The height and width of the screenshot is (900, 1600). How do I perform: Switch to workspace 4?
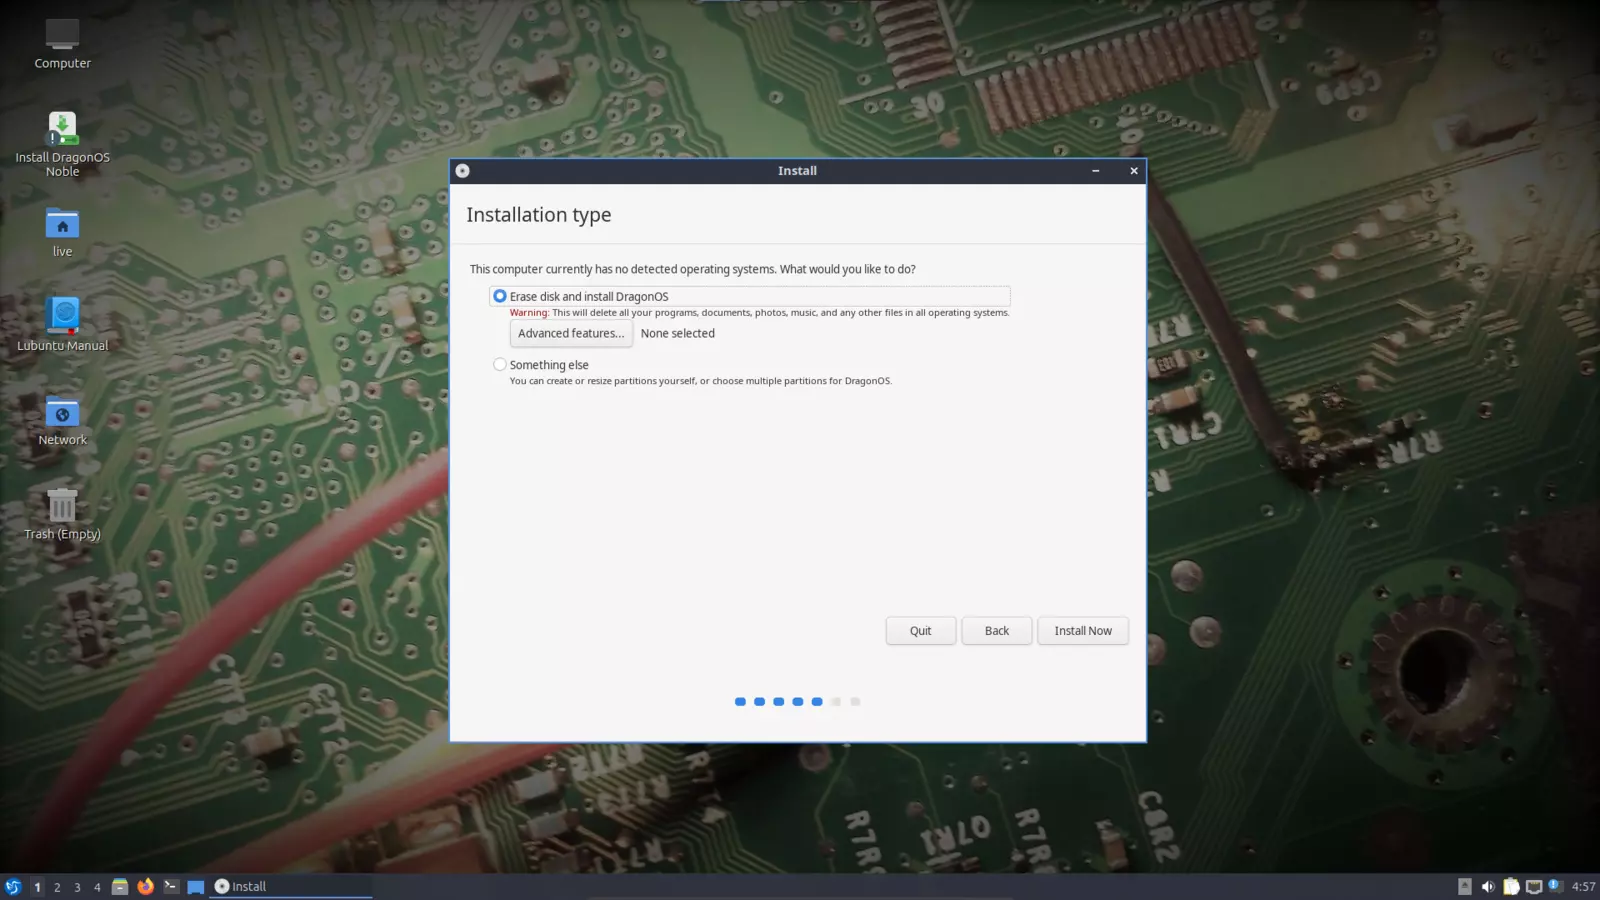click(97, 887)
